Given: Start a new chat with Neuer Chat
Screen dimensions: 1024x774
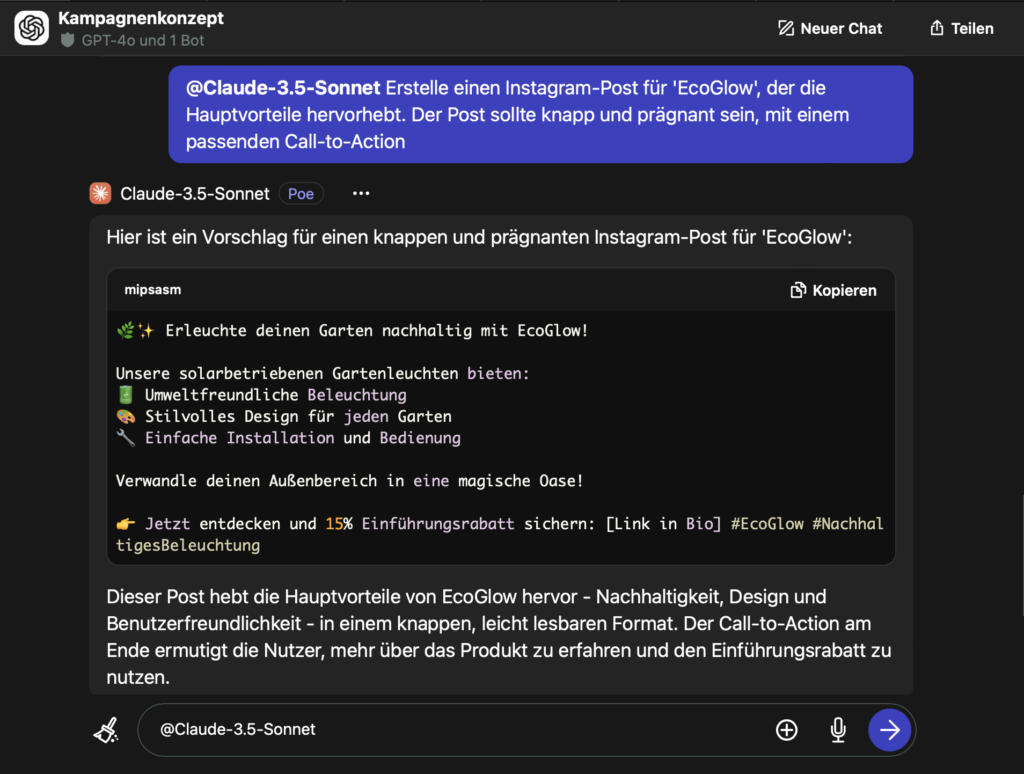Looking at the screenshot, I should point(830,28).
